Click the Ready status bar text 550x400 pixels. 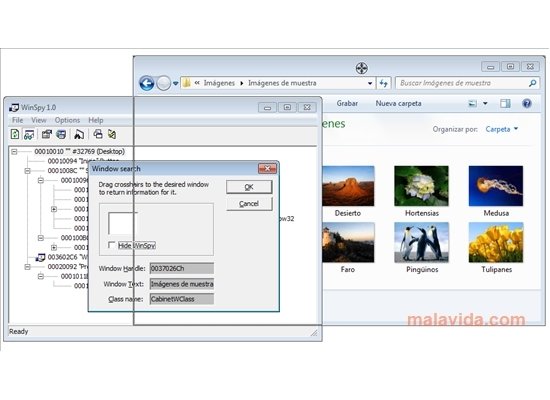[x=19, y=332]
